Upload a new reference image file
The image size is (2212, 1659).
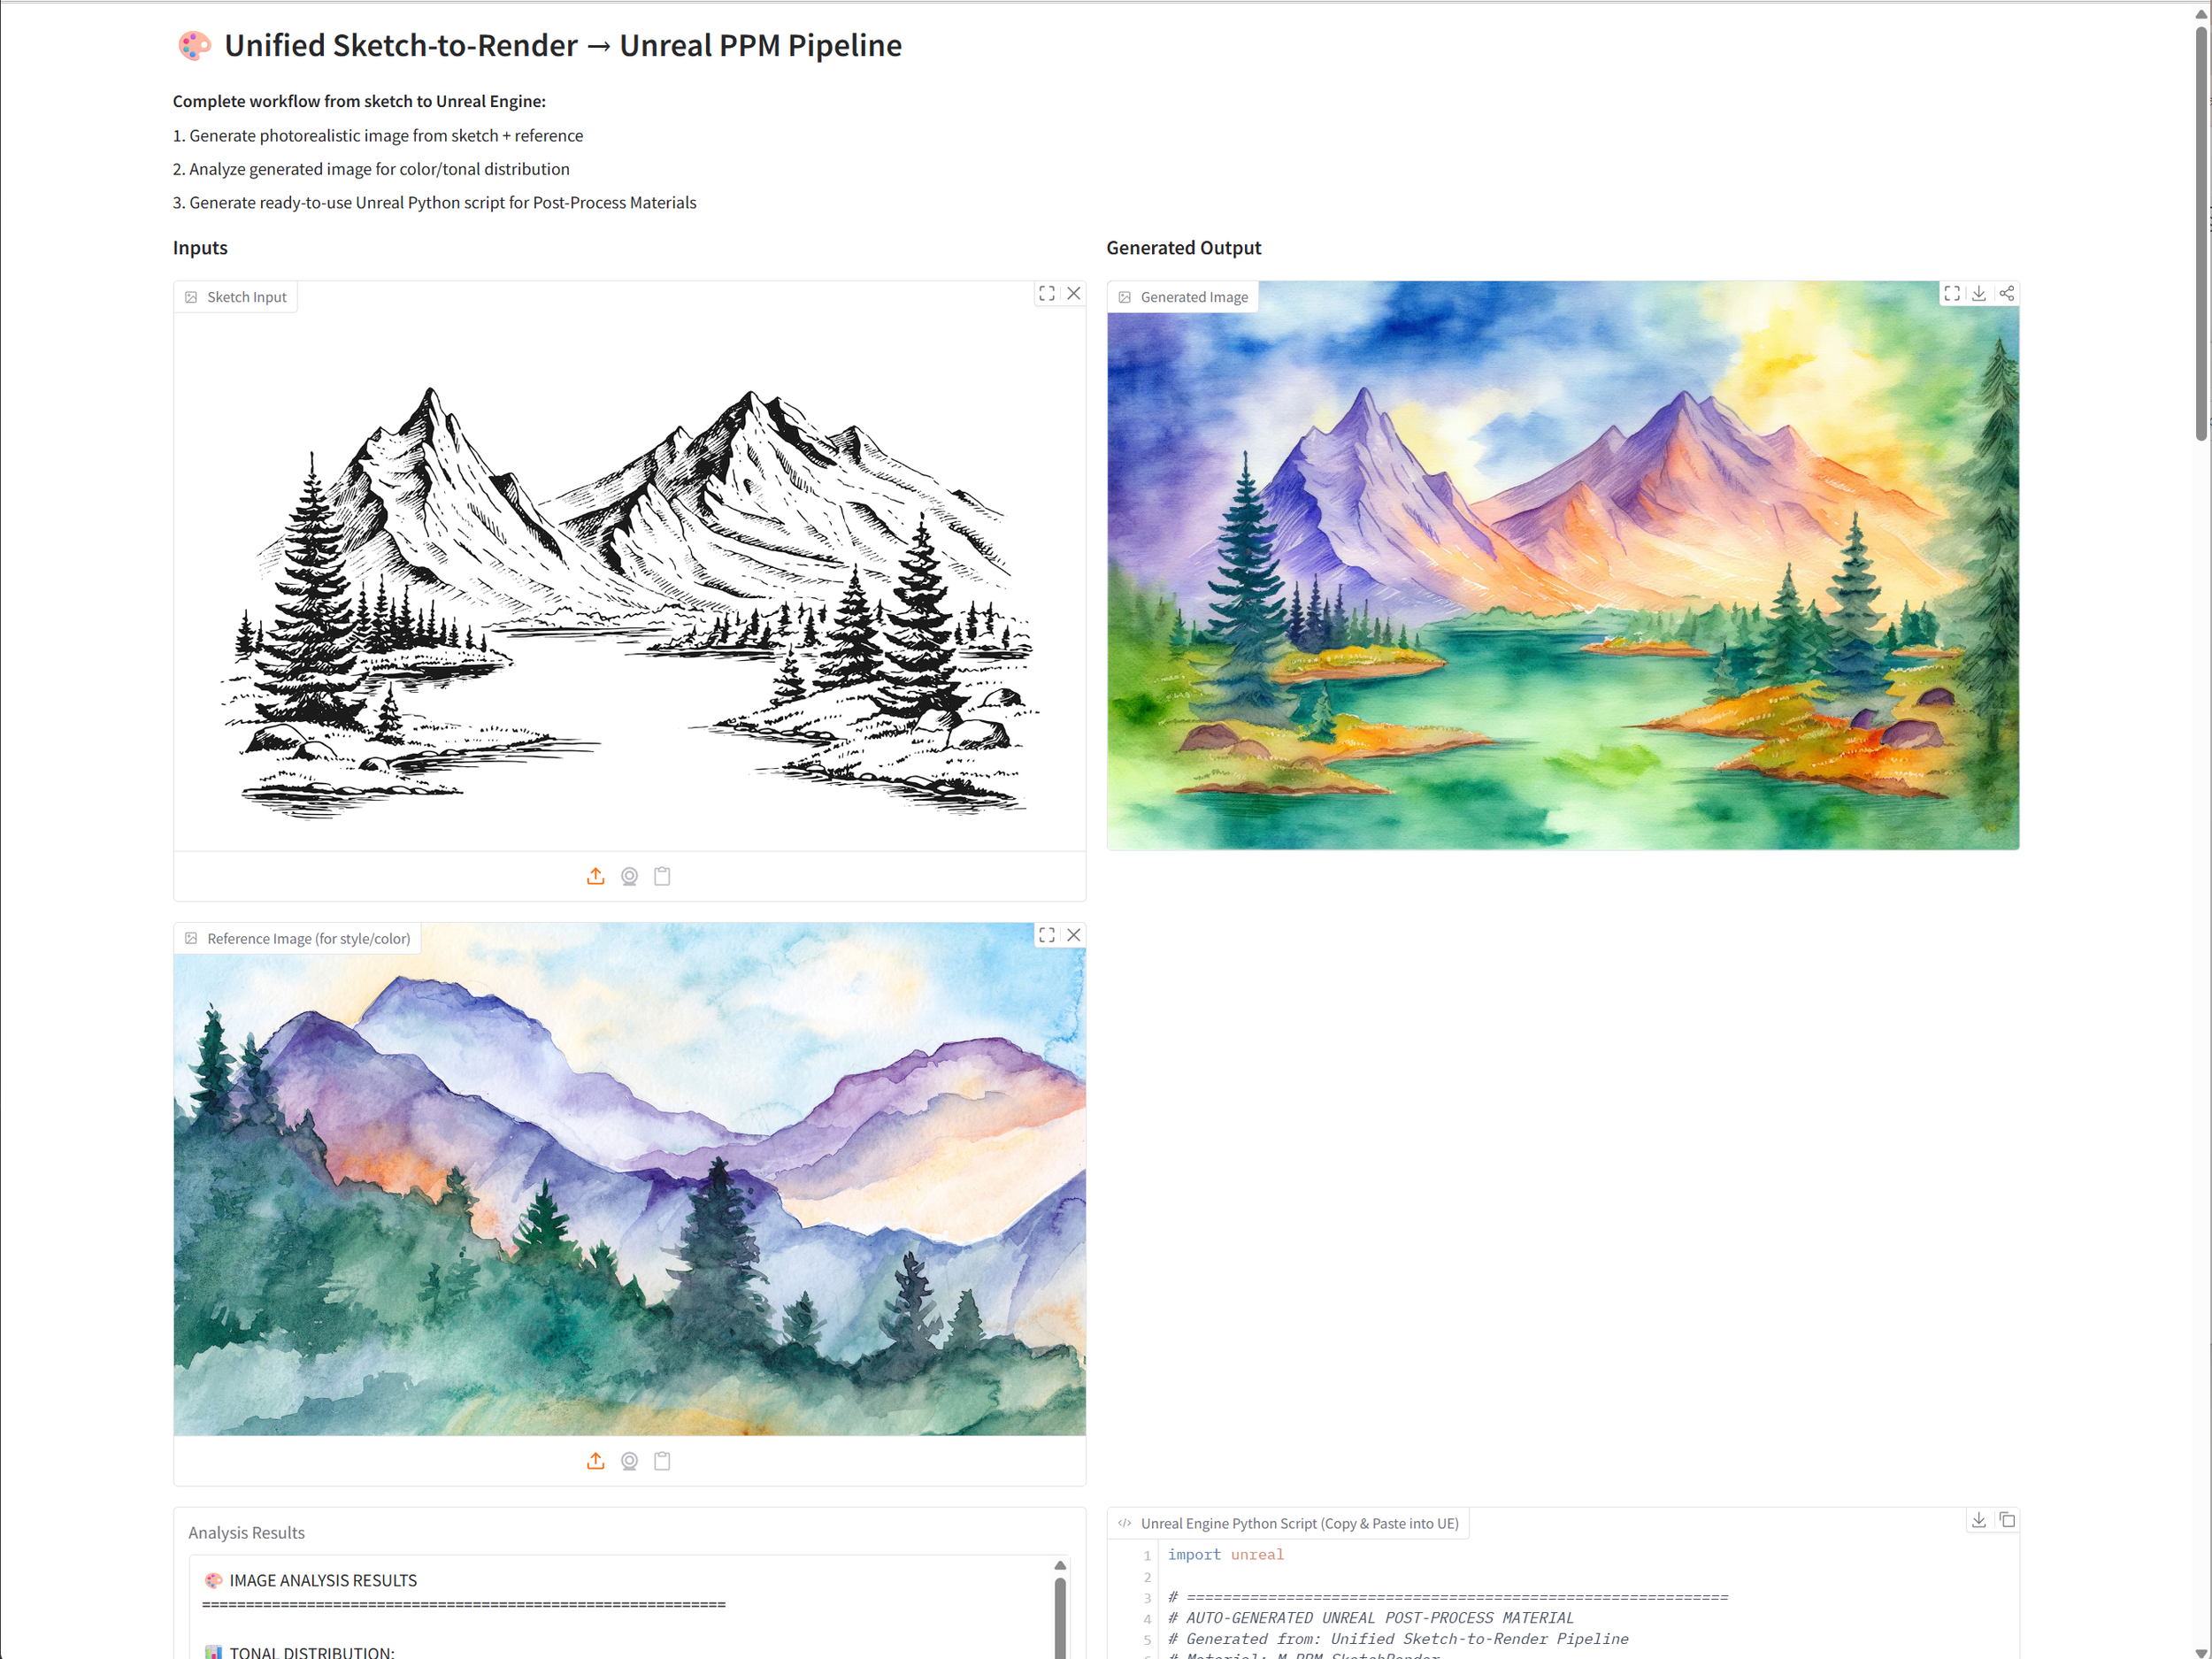pos(595,1461)
